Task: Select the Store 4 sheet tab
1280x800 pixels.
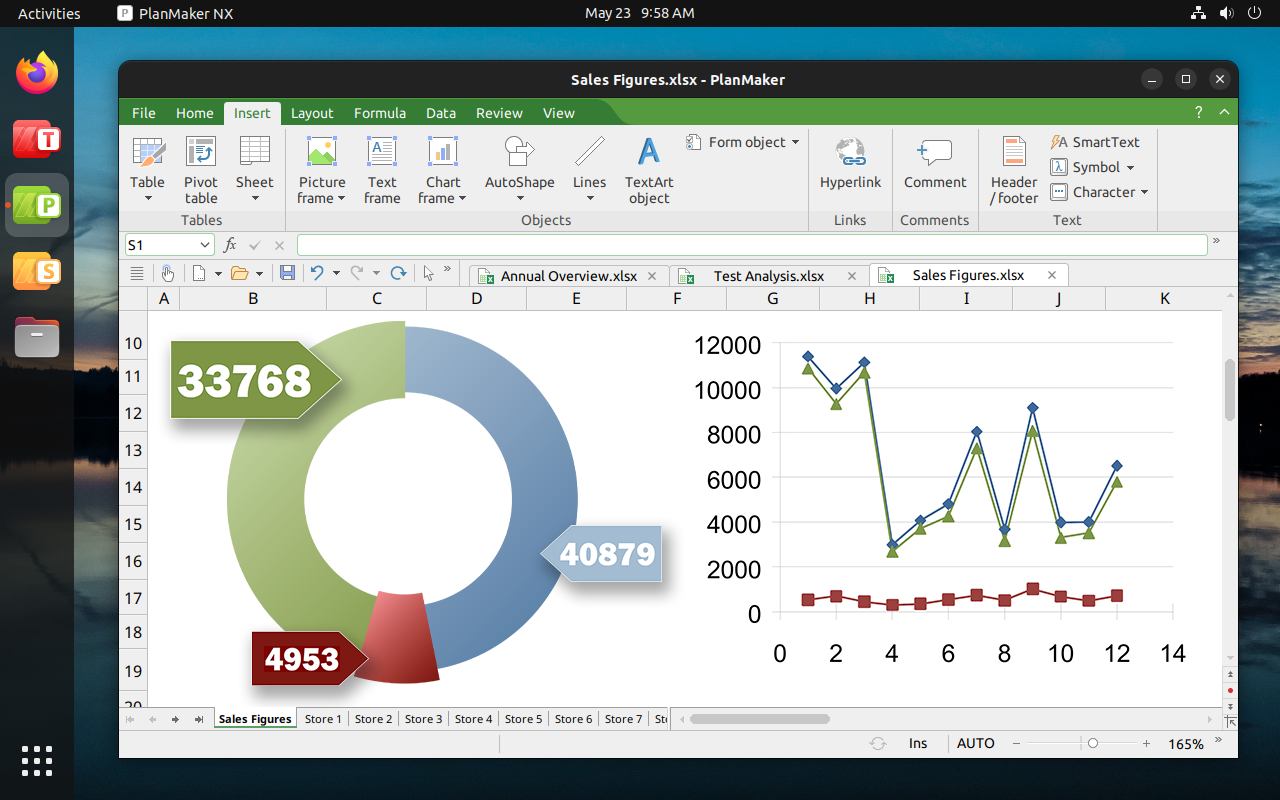Action: pos(474,719)
